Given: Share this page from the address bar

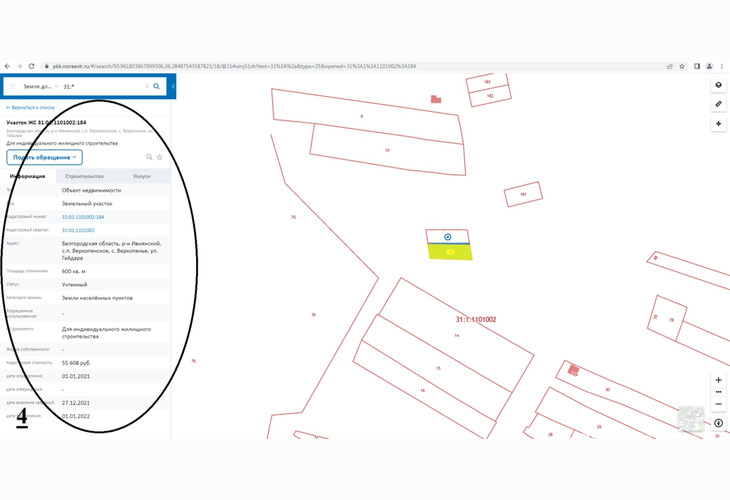Looking at the screenshot, I should click(669, 67).
